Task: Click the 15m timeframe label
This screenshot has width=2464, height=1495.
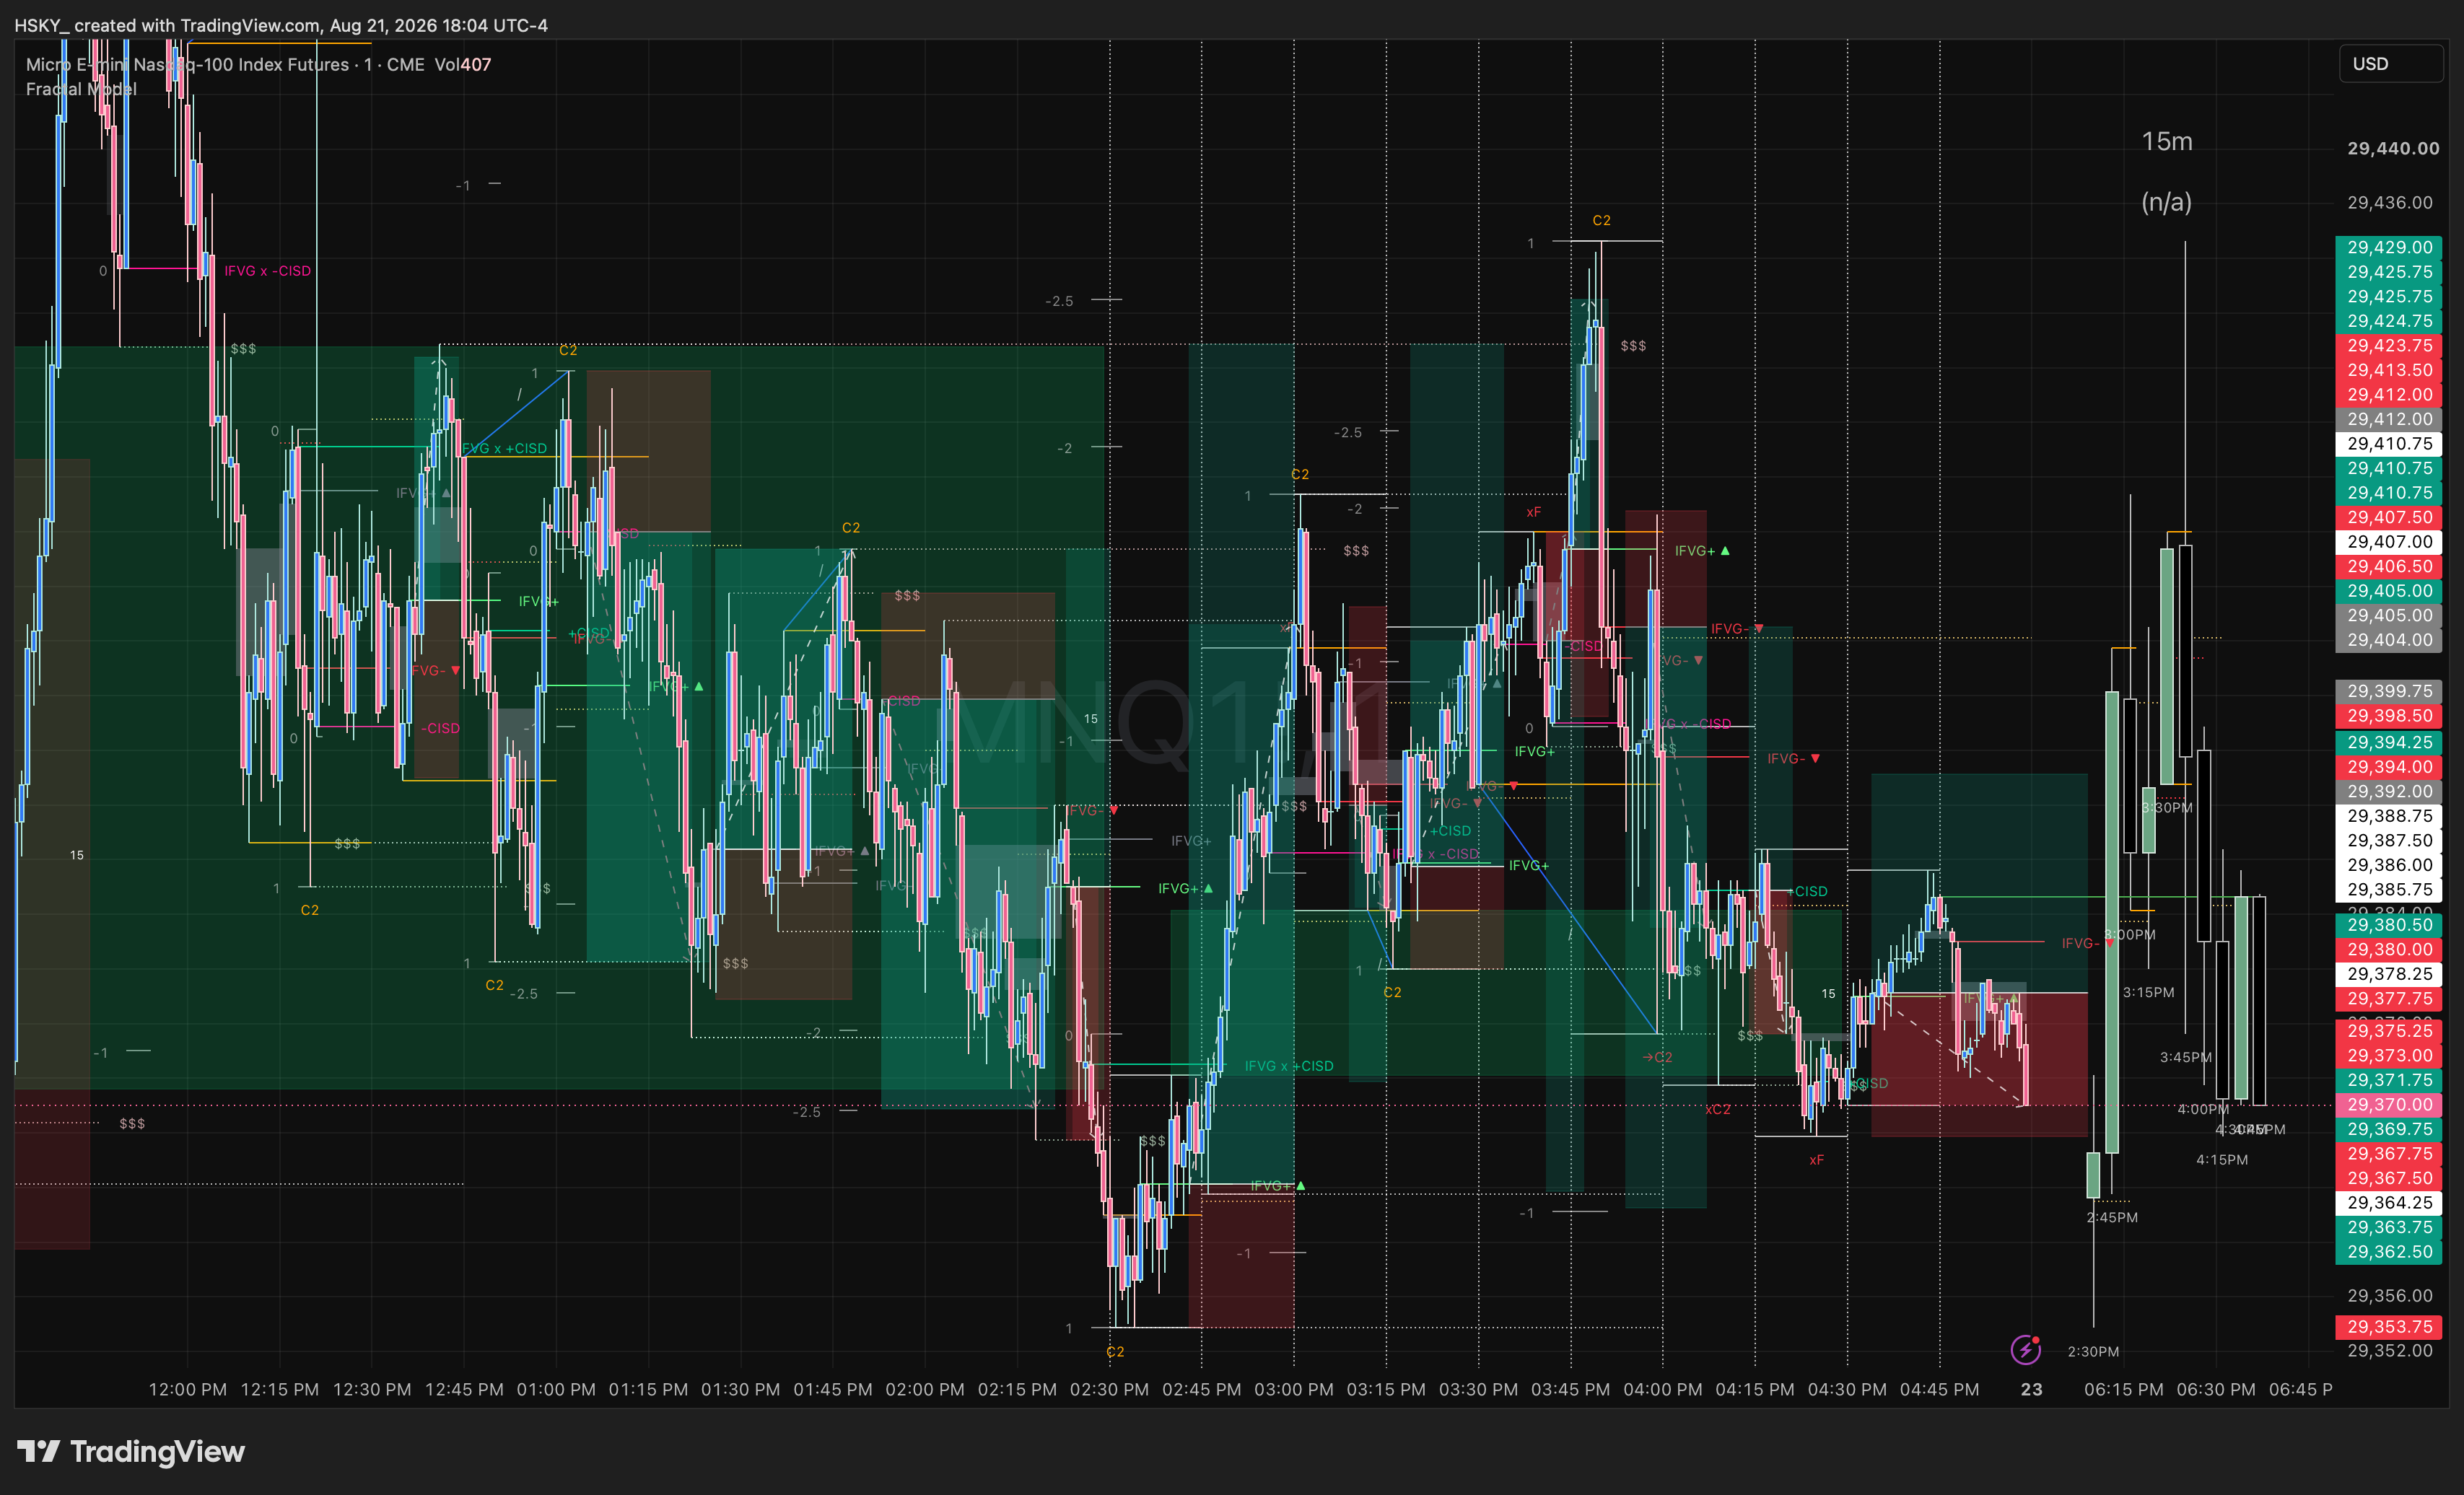Action: [x=2166, y=141]
